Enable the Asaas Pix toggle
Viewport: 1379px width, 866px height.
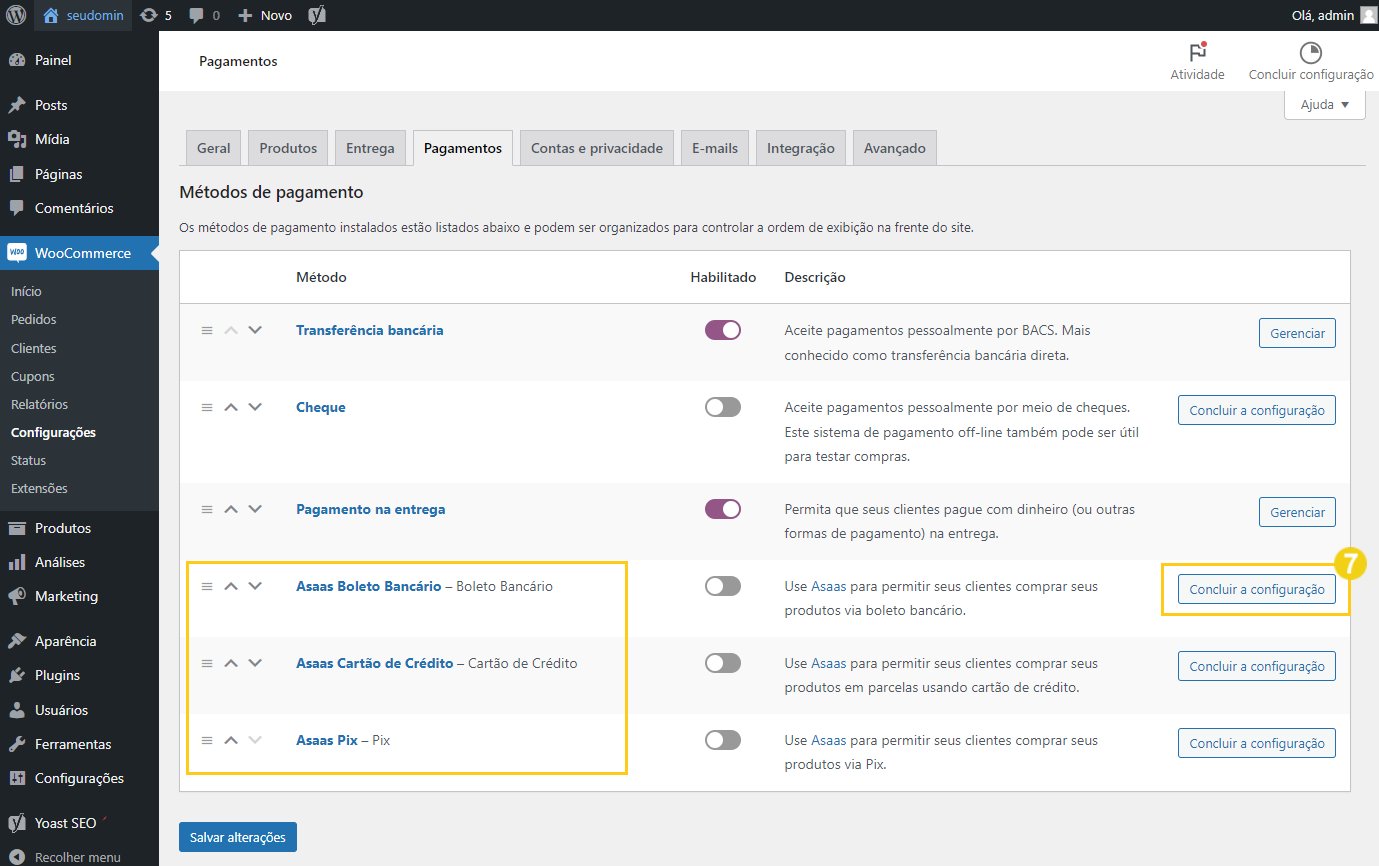click(723, 740)
